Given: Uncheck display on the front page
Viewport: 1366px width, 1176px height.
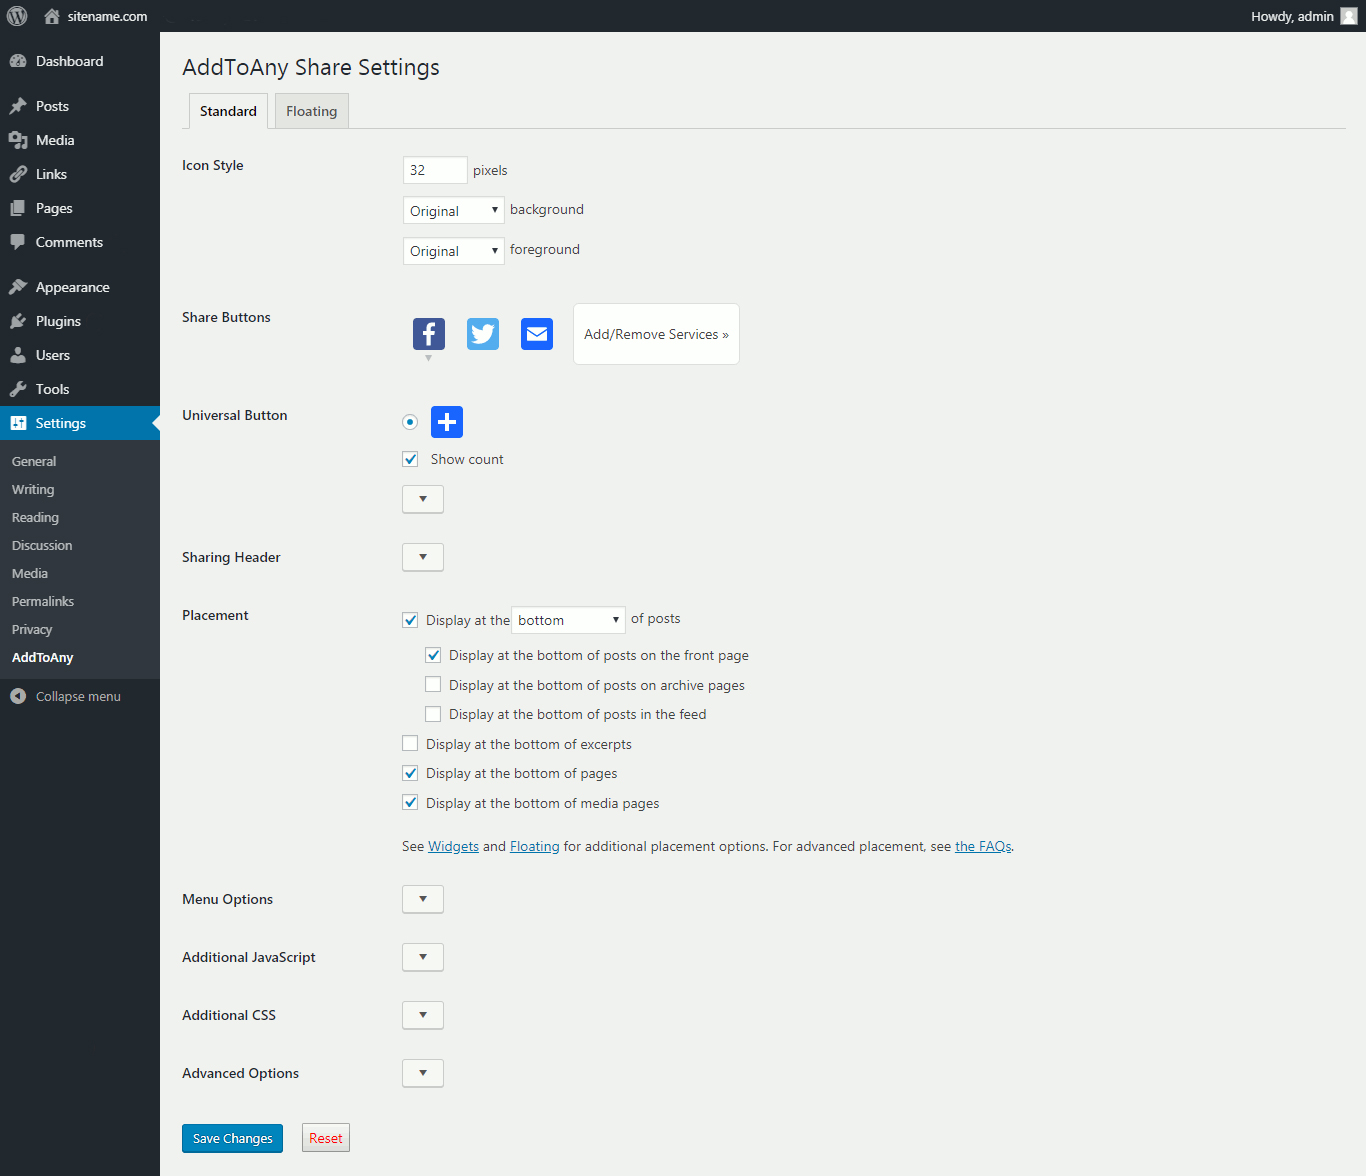Looking at the screenshot, I should 433,655.
